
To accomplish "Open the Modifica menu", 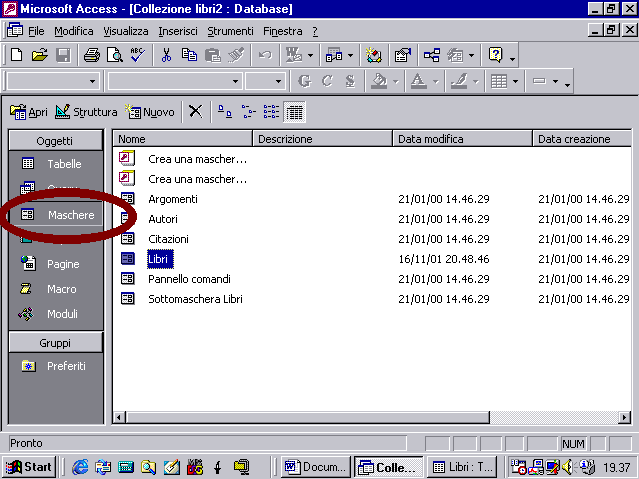I will (x=74, y=31).
